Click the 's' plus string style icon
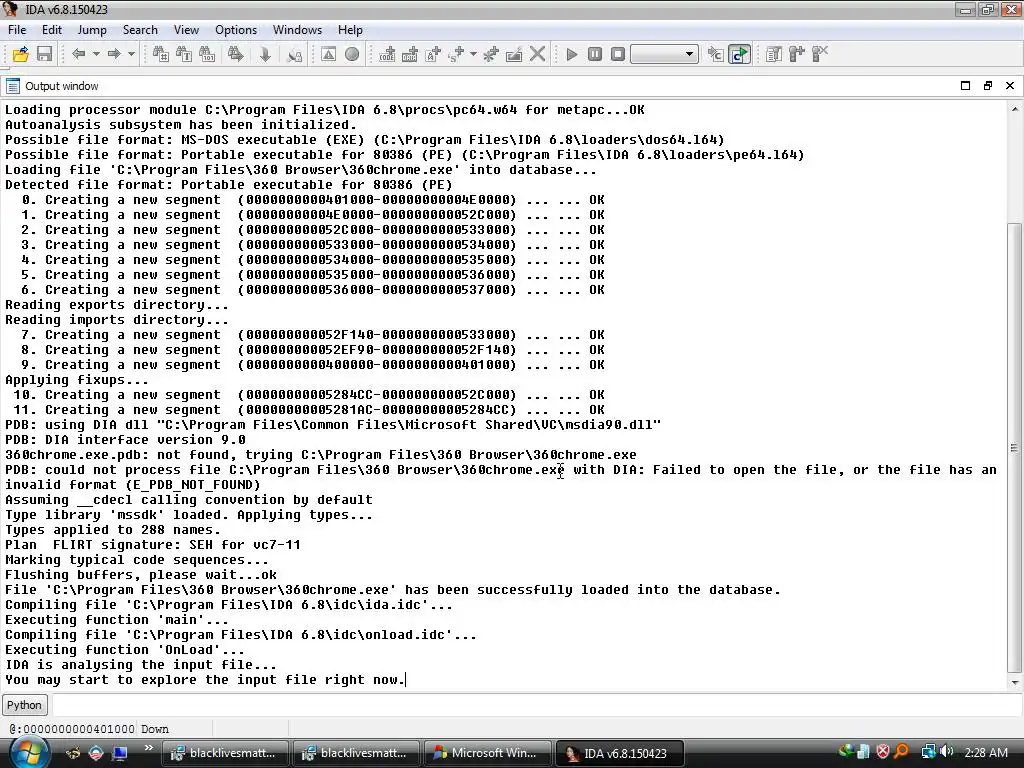Image resolution: width=1024 pixels, height=768 pixels. pos(456,54)
